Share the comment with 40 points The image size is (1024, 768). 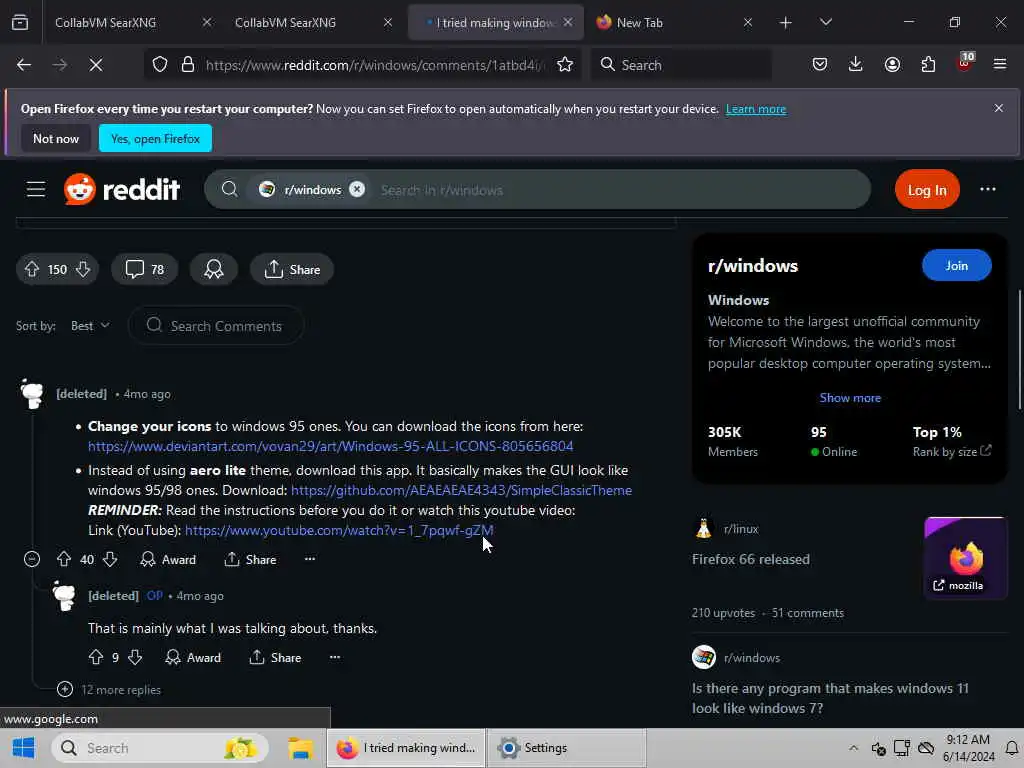pos(250,560)
